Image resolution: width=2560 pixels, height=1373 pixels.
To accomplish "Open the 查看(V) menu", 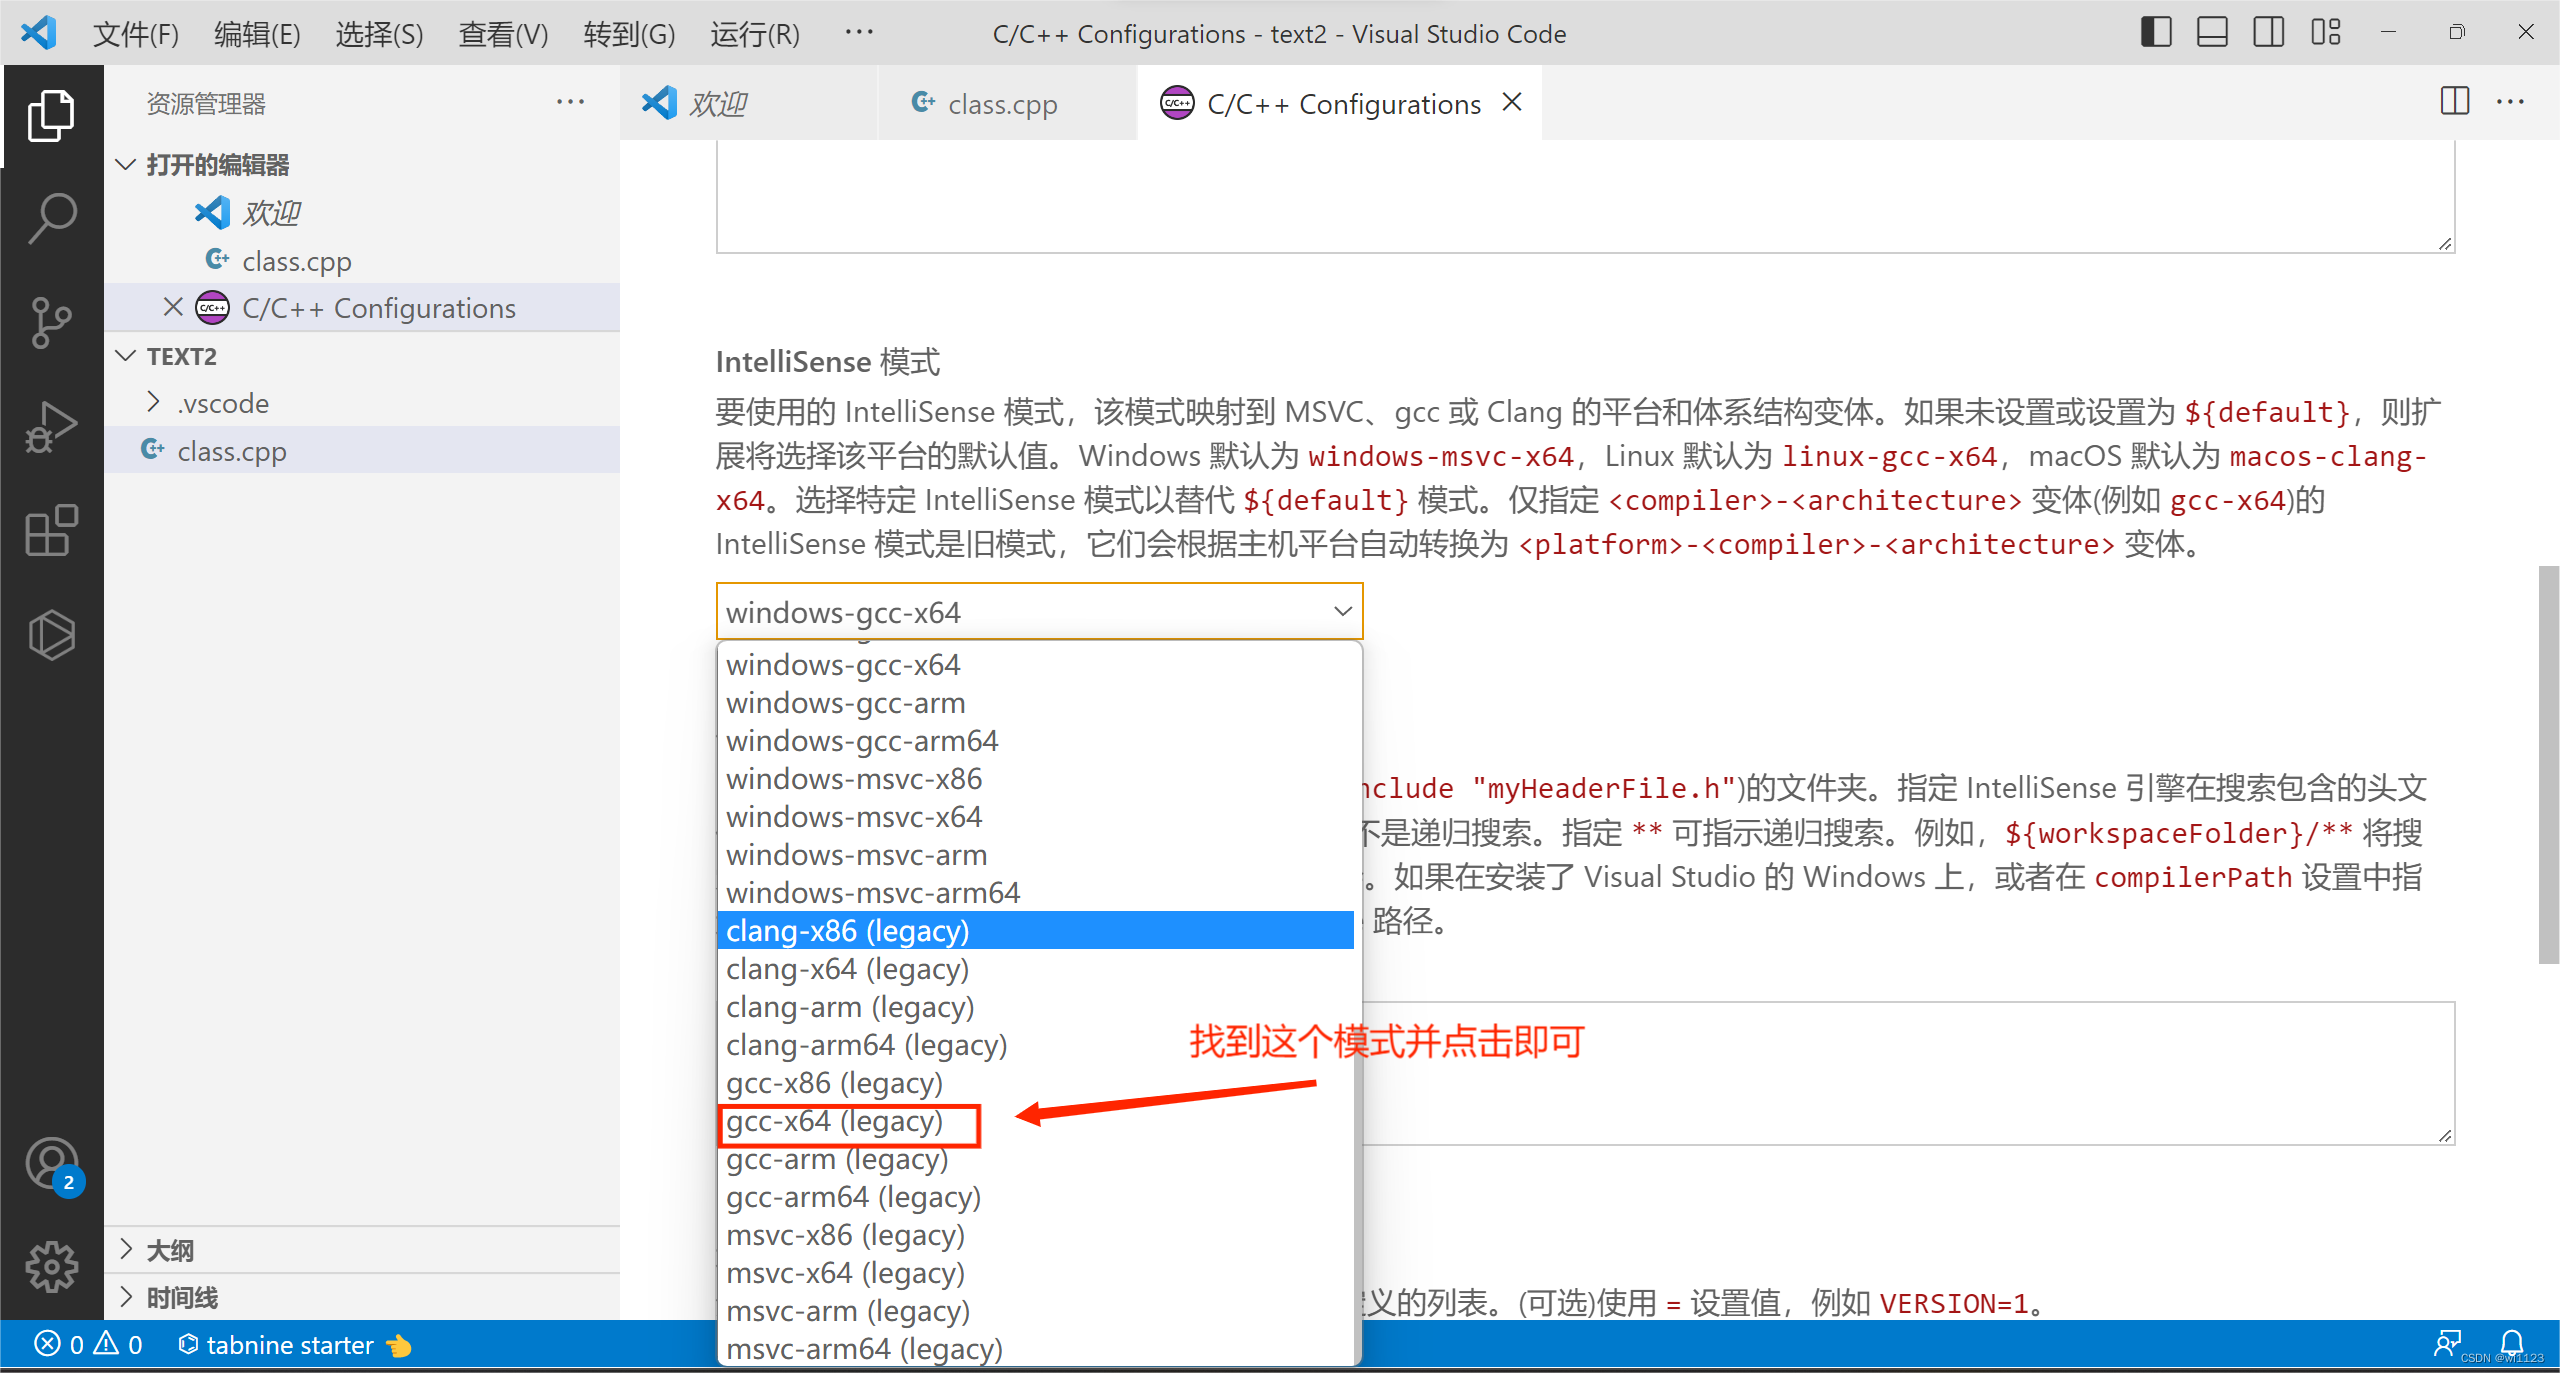I will point(503,34).
